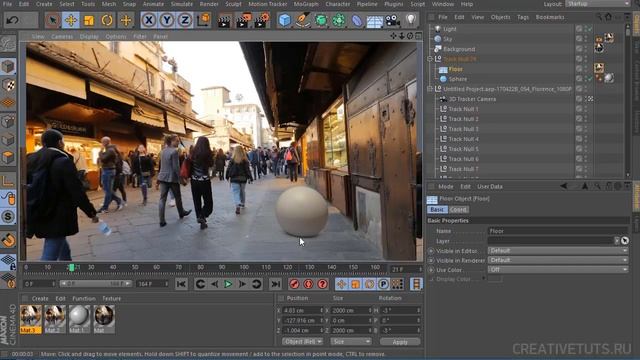The width and height of the screenshot is (640, 360).
Task: Toggle Parameter keyframe P icon
Action: pos(383,284)
